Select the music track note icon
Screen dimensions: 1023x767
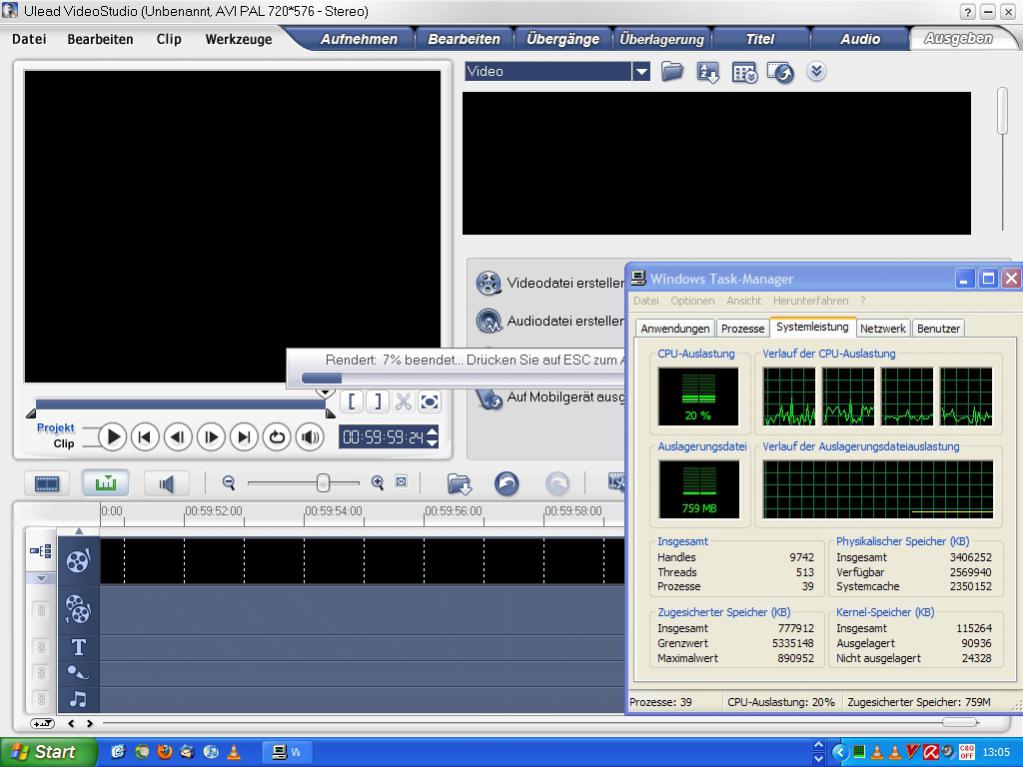point(78,699)
